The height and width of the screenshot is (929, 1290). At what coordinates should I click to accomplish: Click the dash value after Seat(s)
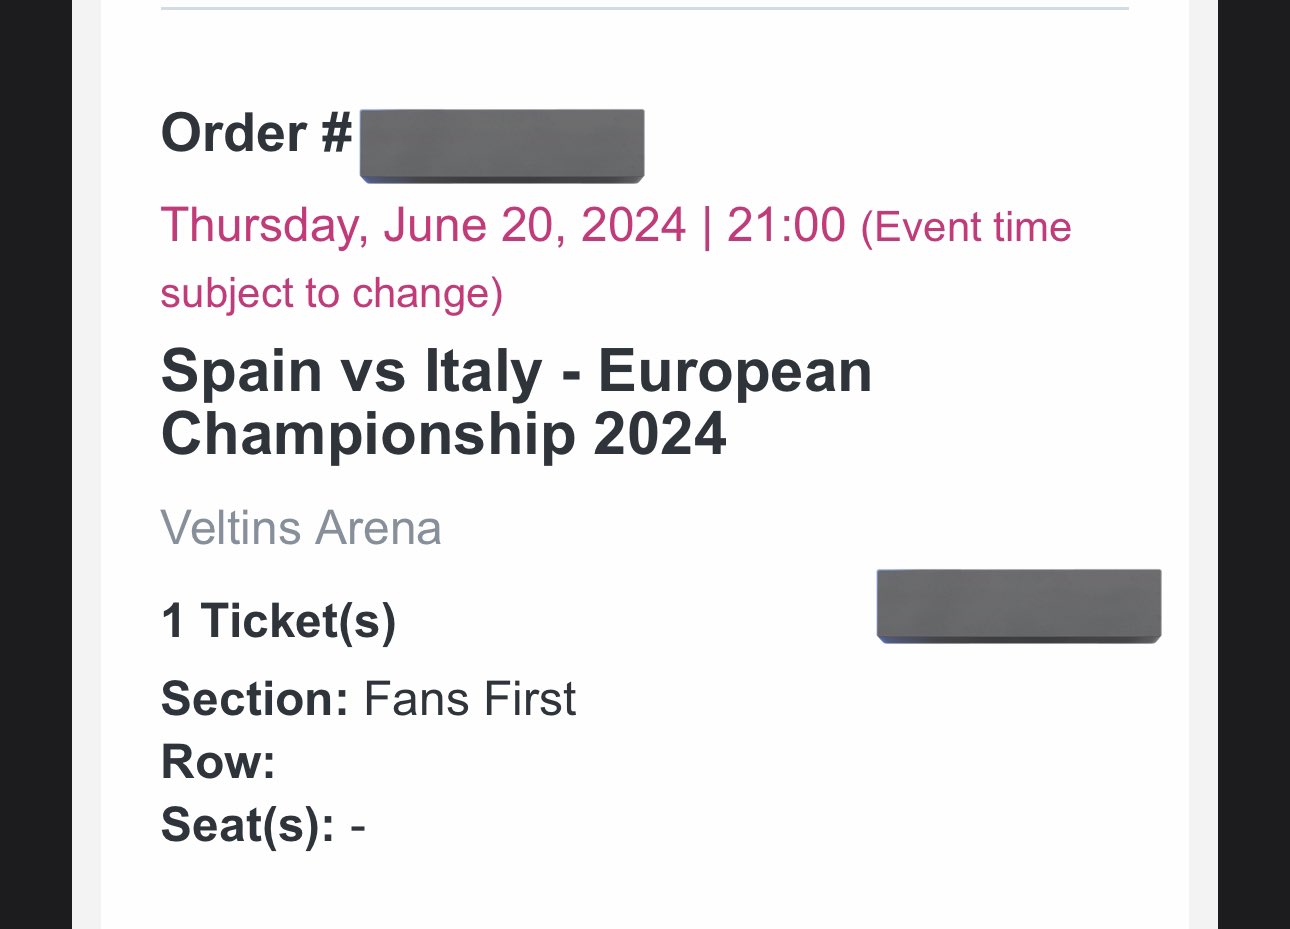358,828
